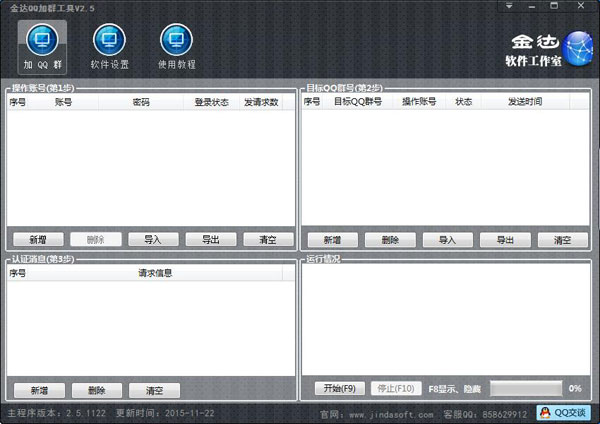
Task: Click 登录状态 column header
Action: tap(212, 102)
